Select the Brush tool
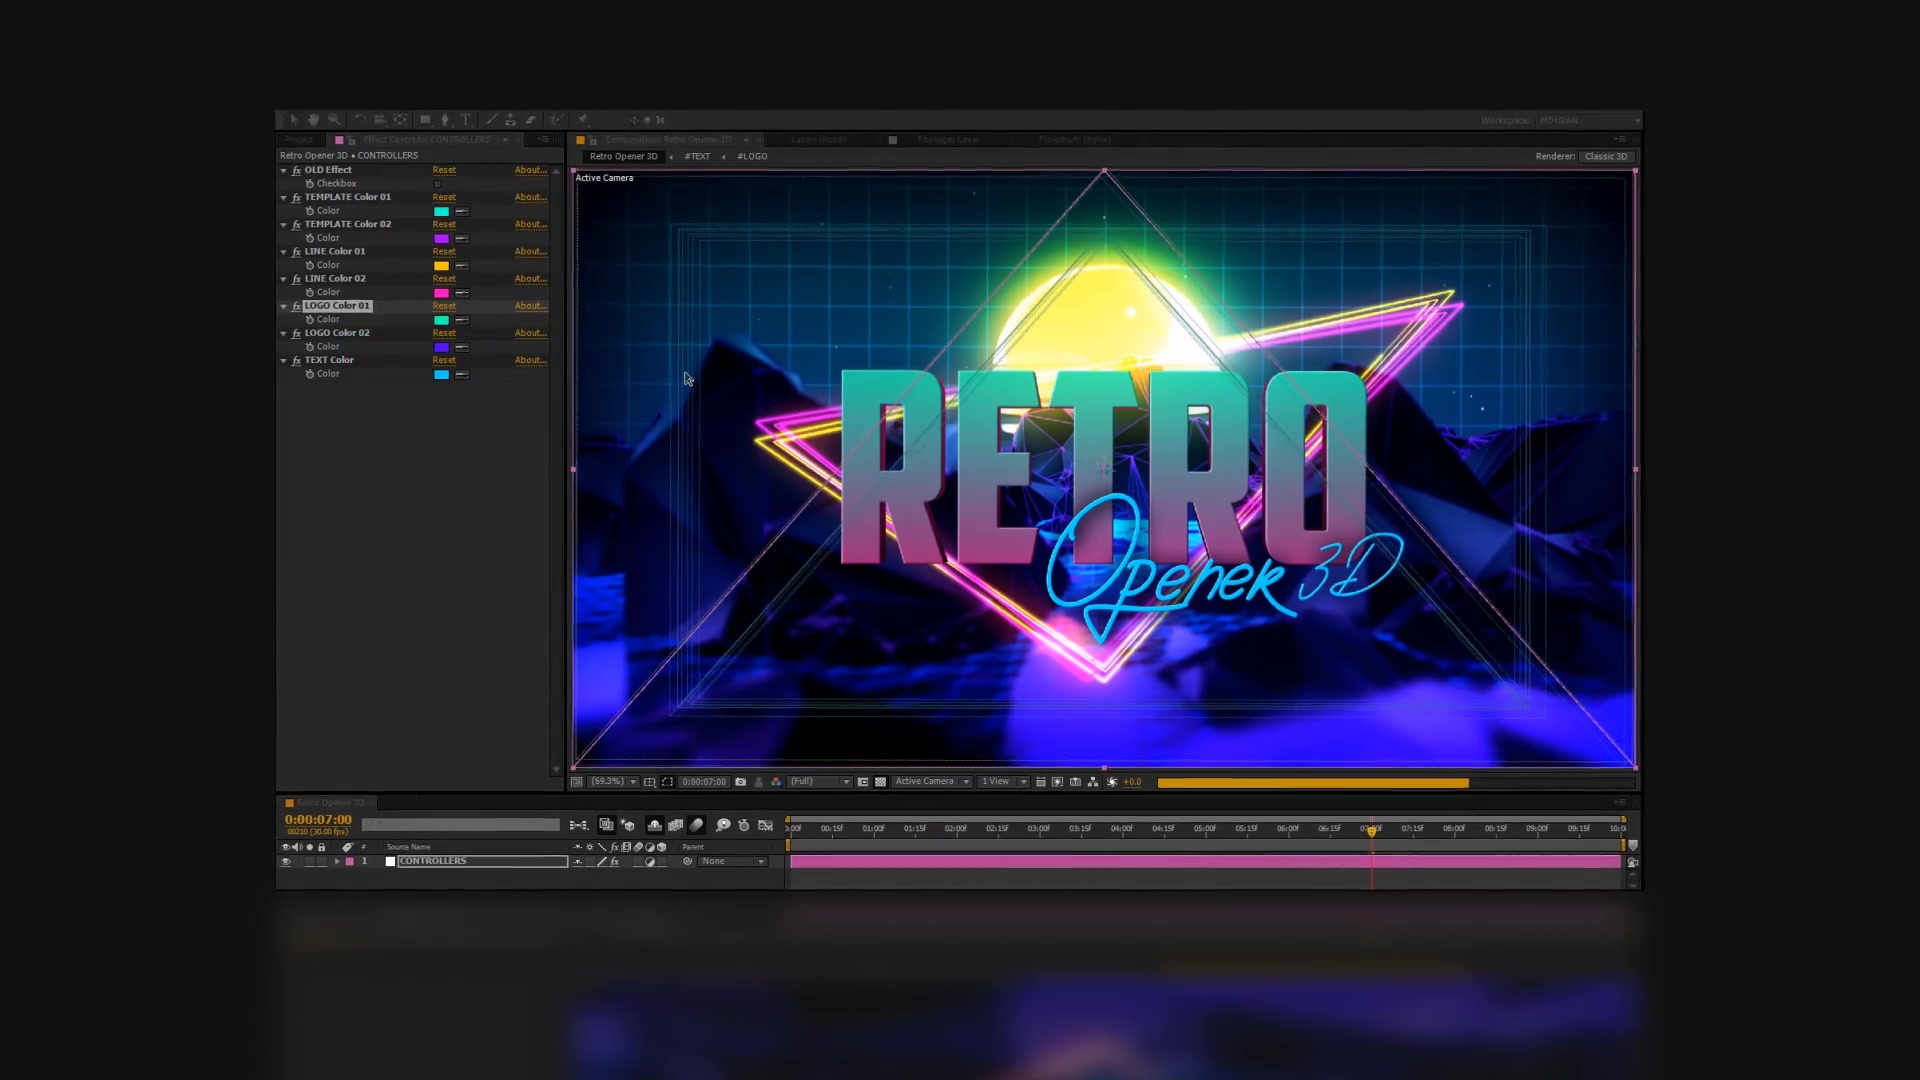The height and width of the screenshot is (1080, 1920). (491, 120)
